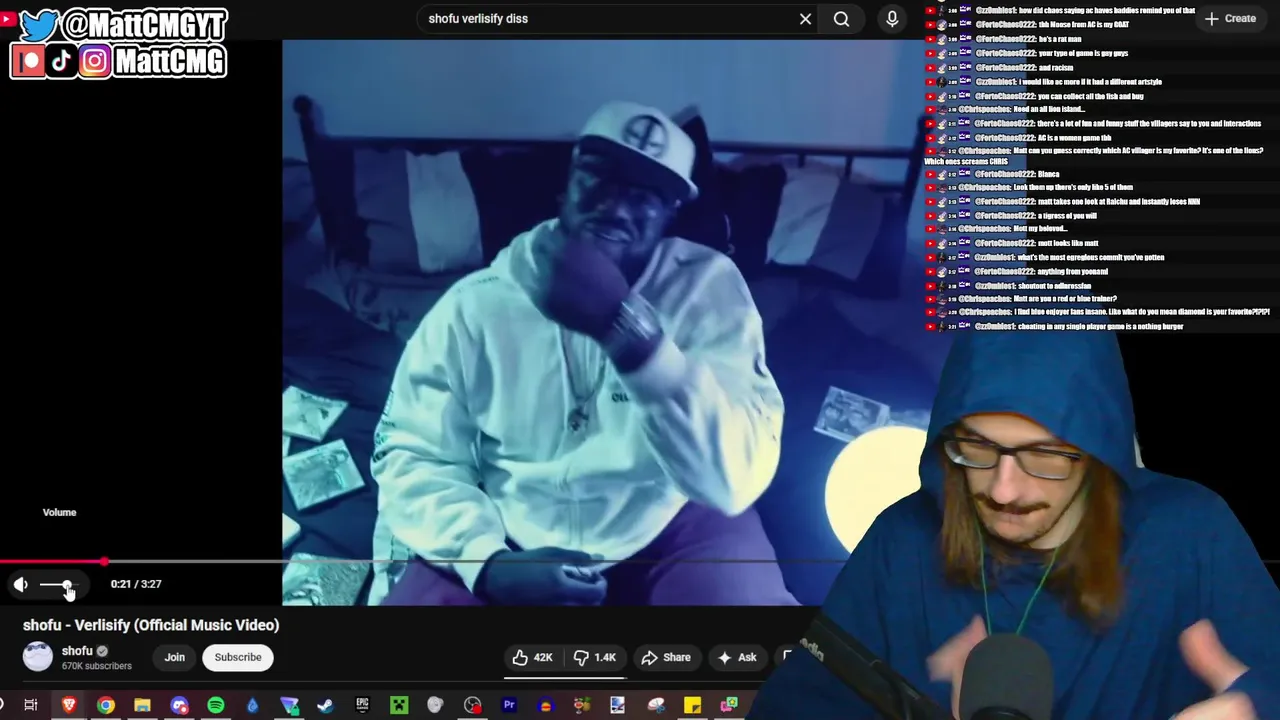1280x720 pixels.
Task: Like the video with thumbs up
Action: (533, 657)
